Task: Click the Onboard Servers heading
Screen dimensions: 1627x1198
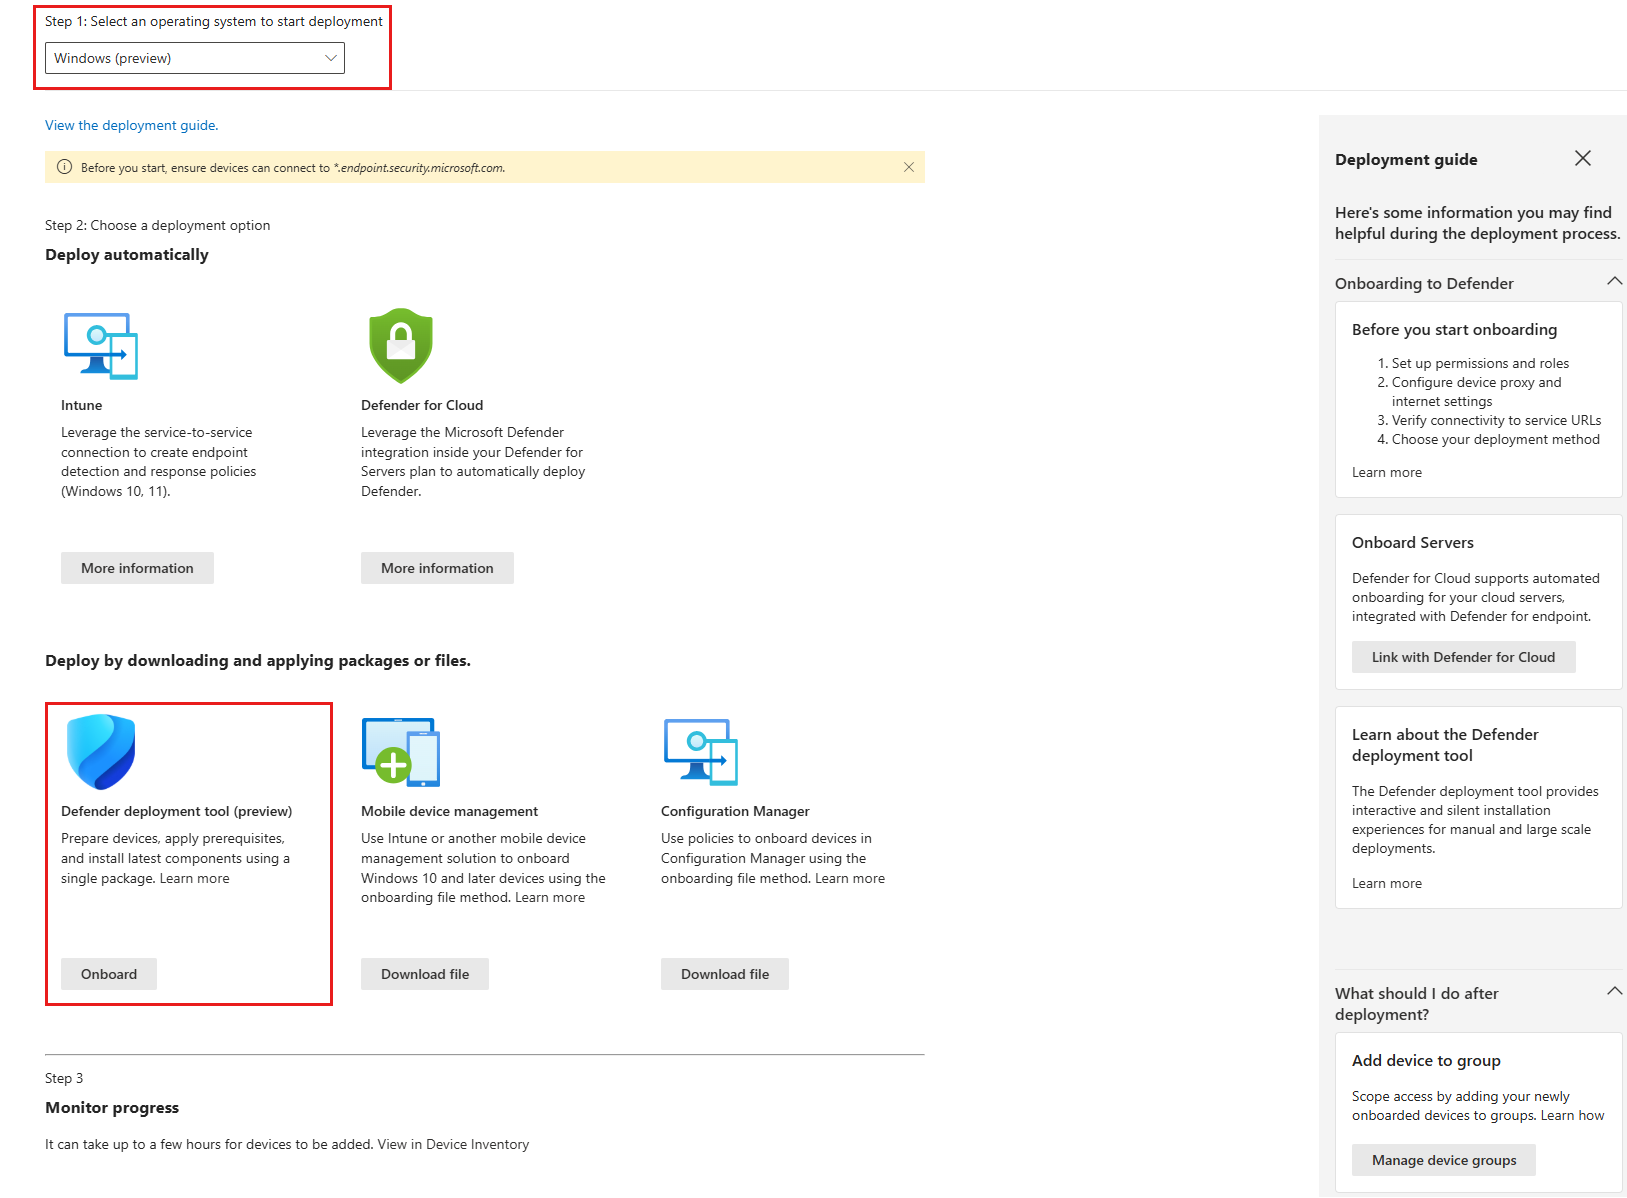Action: pyautogui.click(x=1413, y=542)
